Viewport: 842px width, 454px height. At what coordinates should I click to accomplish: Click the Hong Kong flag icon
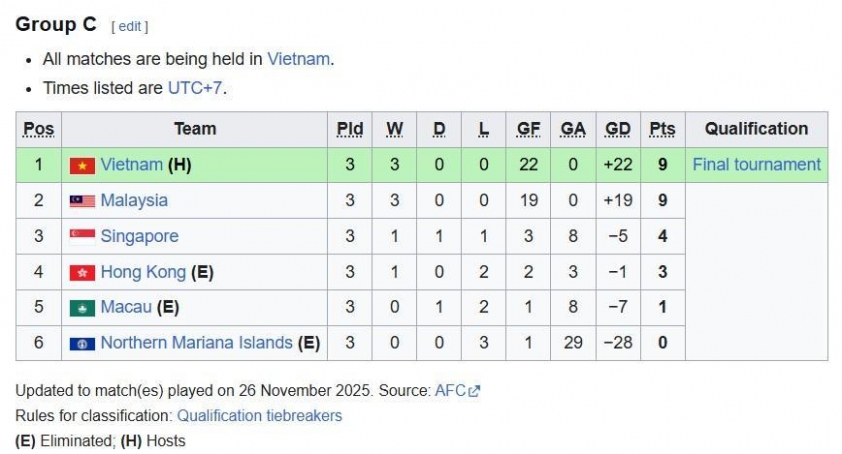pyautogui.click(x=82, y=273)
